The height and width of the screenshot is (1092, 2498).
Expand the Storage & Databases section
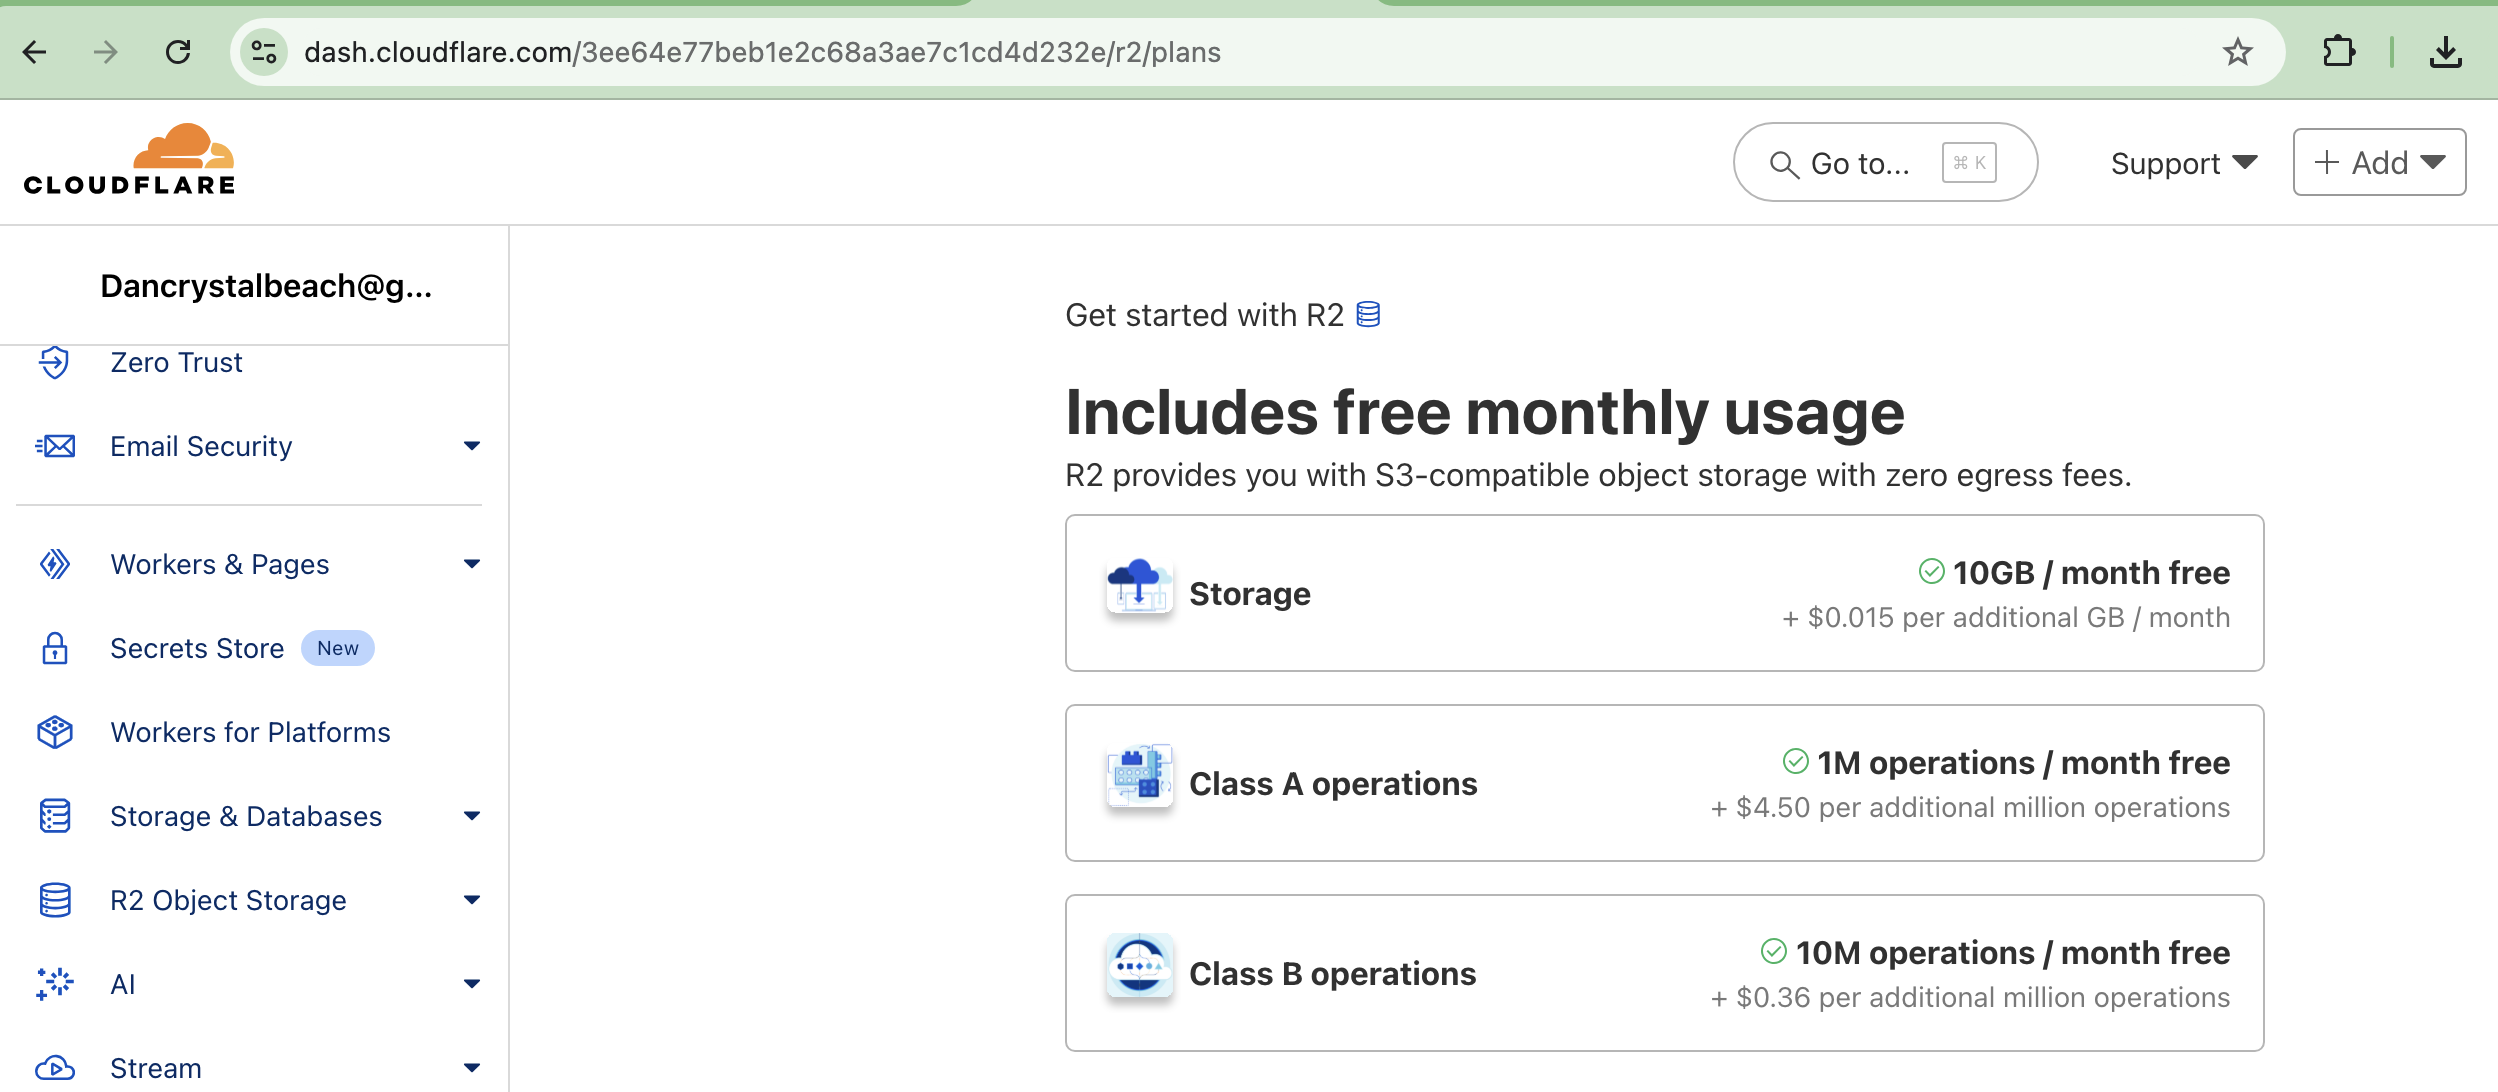point(471,816)
